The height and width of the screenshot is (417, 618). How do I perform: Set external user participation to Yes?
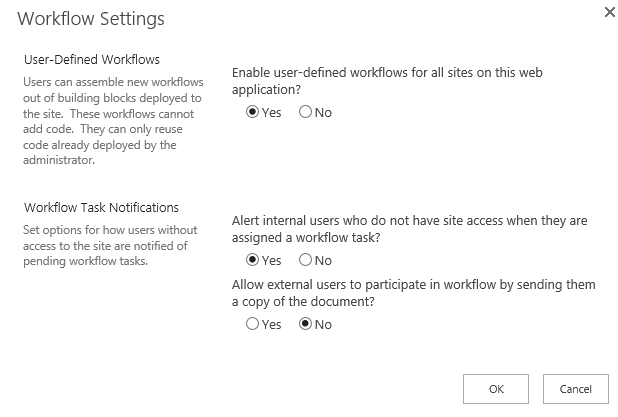[x=253, y=324]
